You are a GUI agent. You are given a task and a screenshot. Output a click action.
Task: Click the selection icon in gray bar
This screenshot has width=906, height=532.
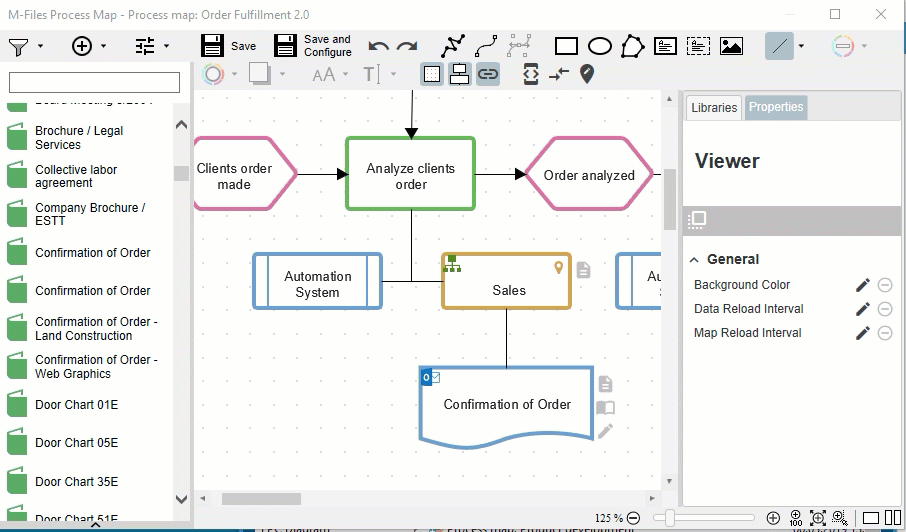point(697,220)
